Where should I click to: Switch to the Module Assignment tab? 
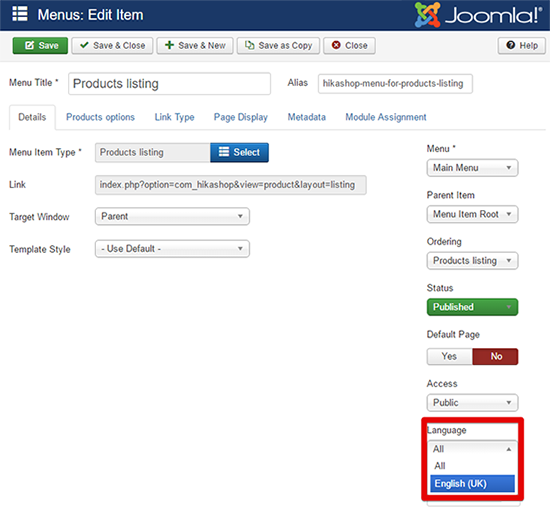(386, 117)
